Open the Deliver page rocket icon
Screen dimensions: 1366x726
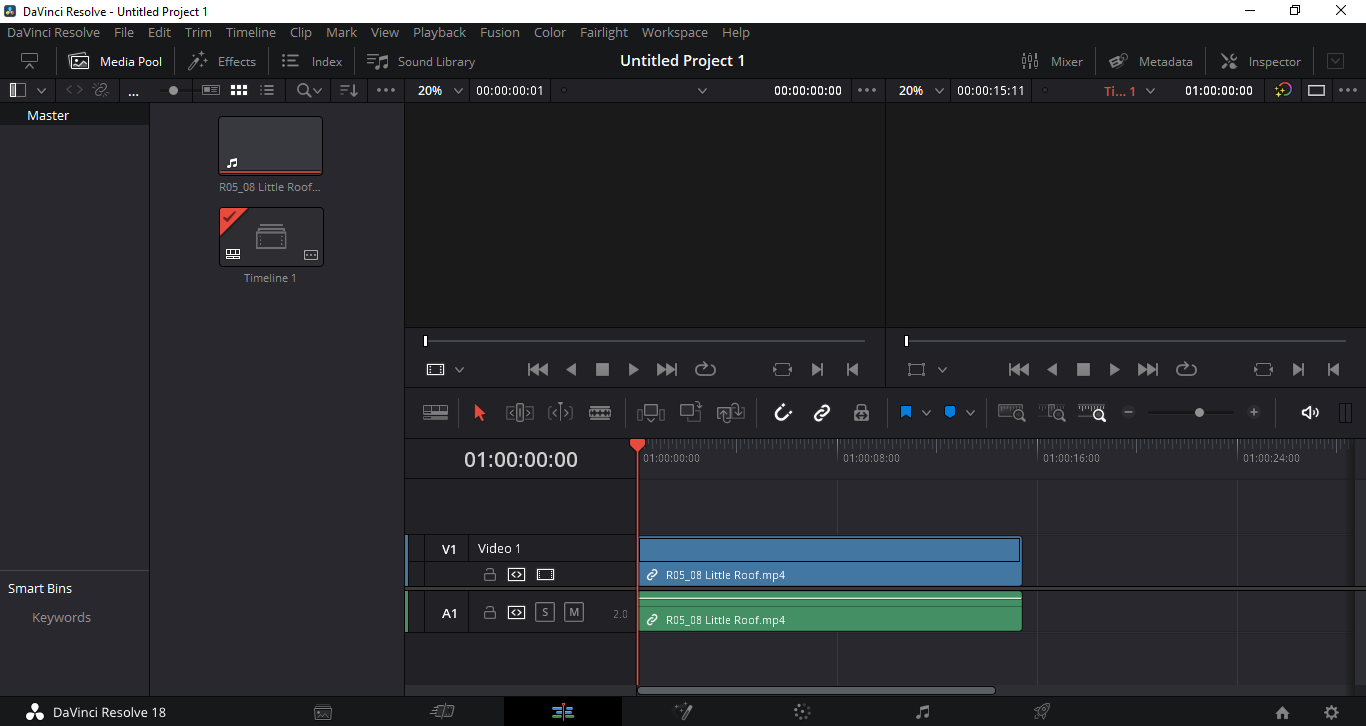pos(1041,712)
